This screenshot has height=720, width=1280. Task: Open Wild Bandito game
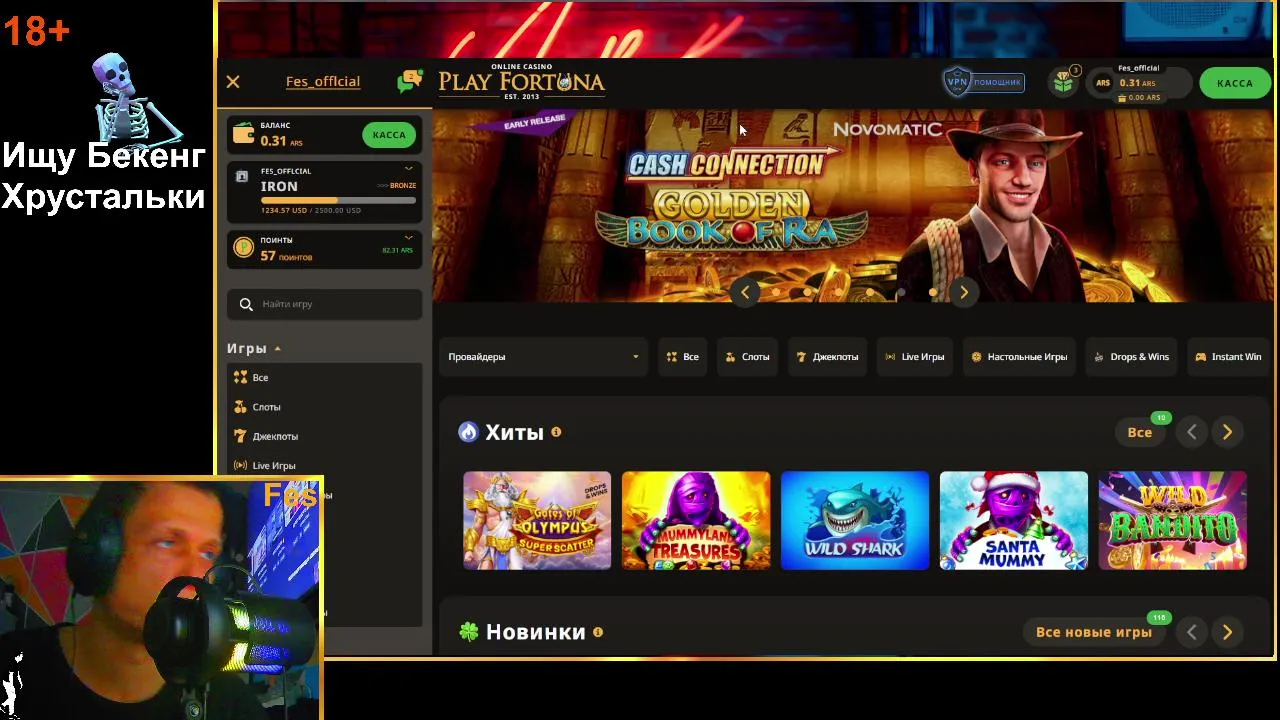(1173, 521)
